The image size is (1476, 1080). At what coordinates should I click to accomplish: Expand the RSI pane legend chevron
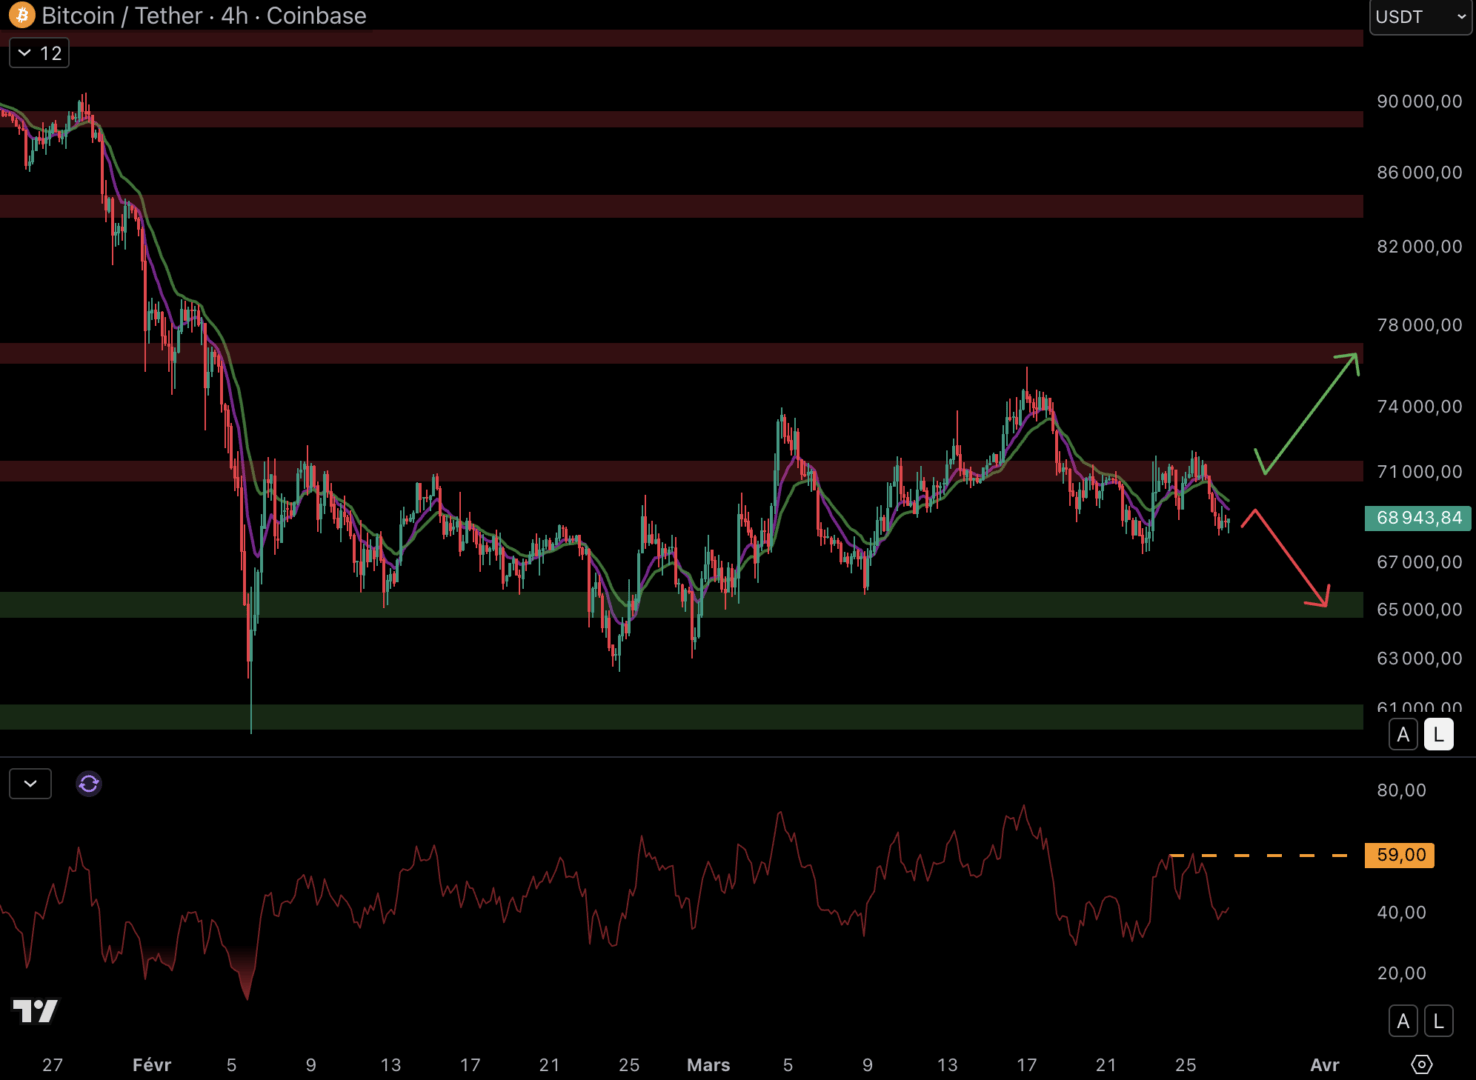tap(30, 784)
